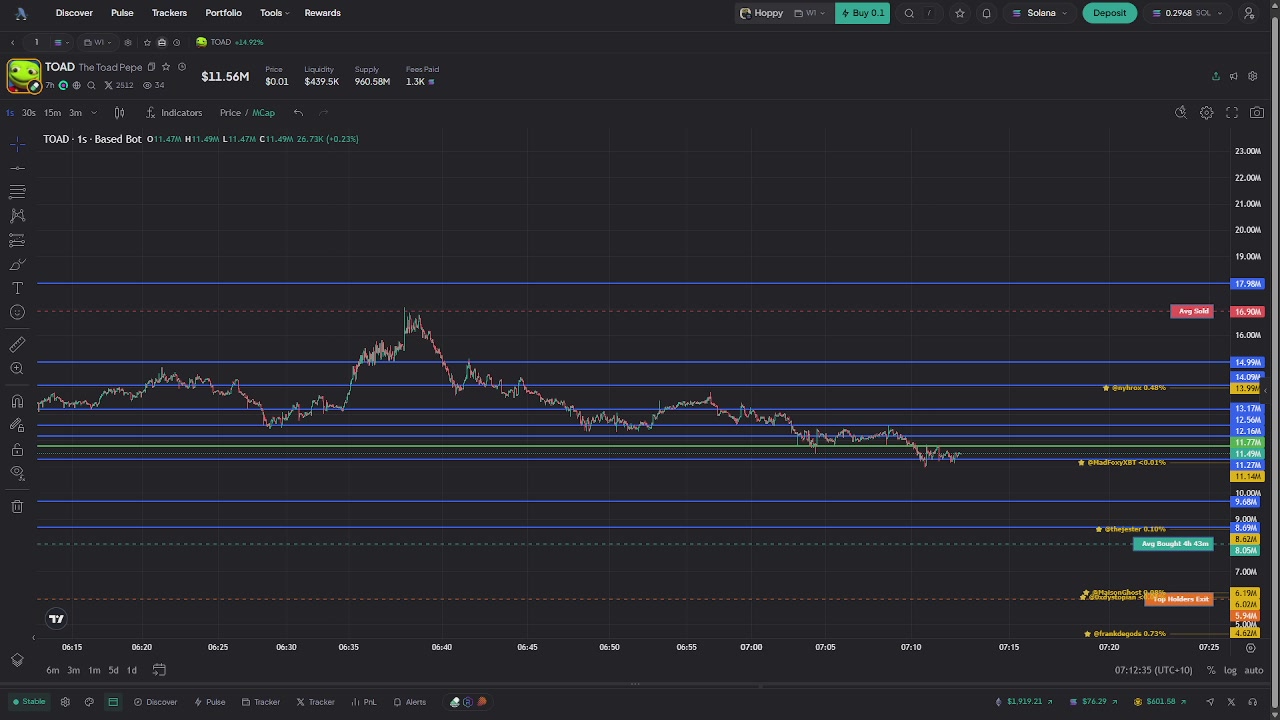The image size is (1280, 720).
Task: Go to the Discover tab
Action: (74, 13)
